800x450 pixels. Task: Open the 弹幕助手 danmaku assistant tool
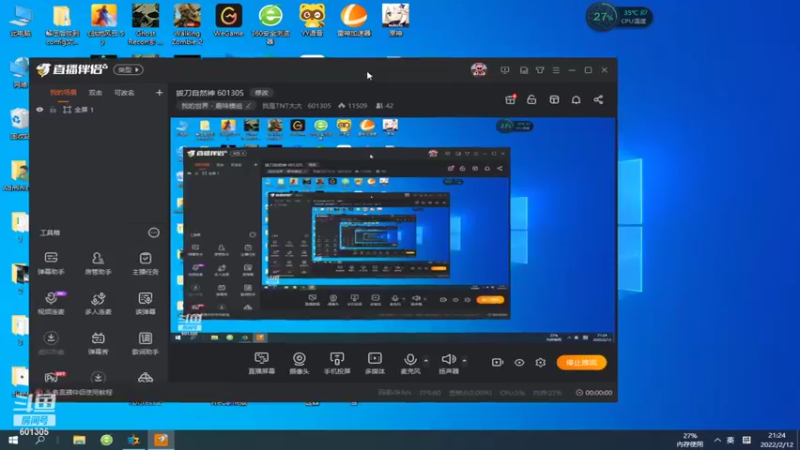click(51, 263)
